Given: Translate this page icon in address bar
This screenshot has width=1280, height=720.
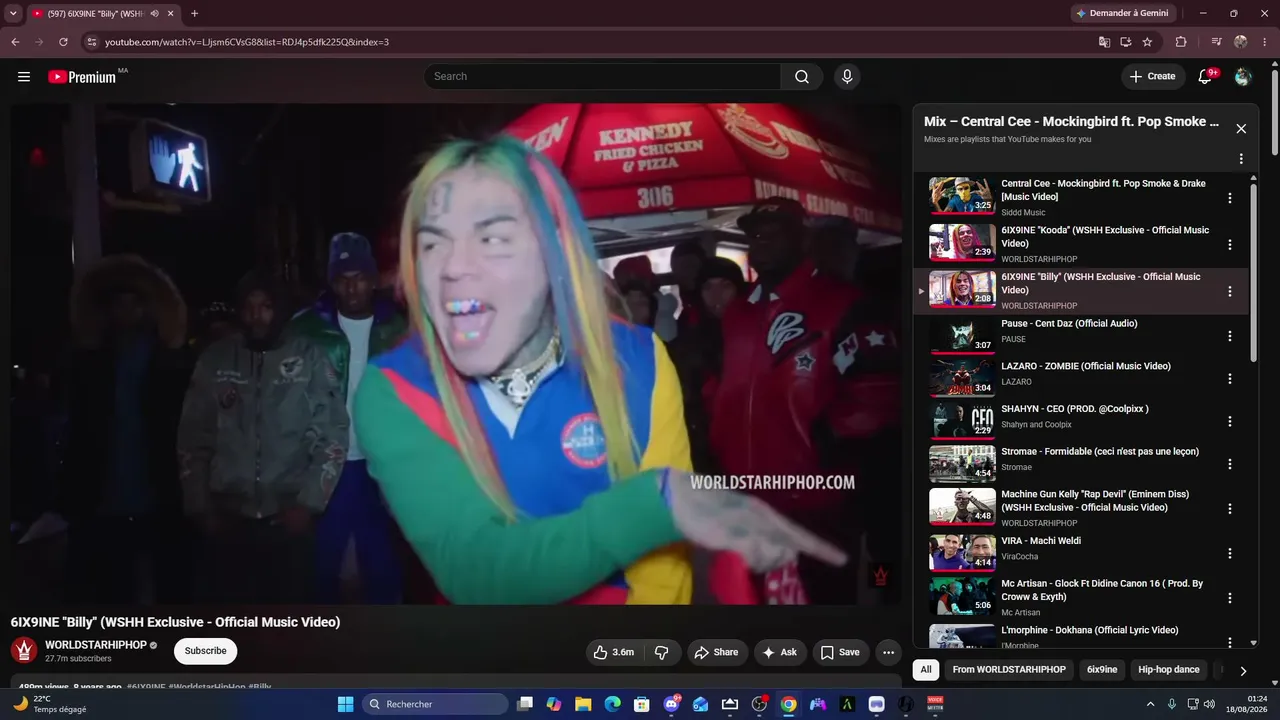Looking at the screenshot, I should click(x=1104, y=42).
